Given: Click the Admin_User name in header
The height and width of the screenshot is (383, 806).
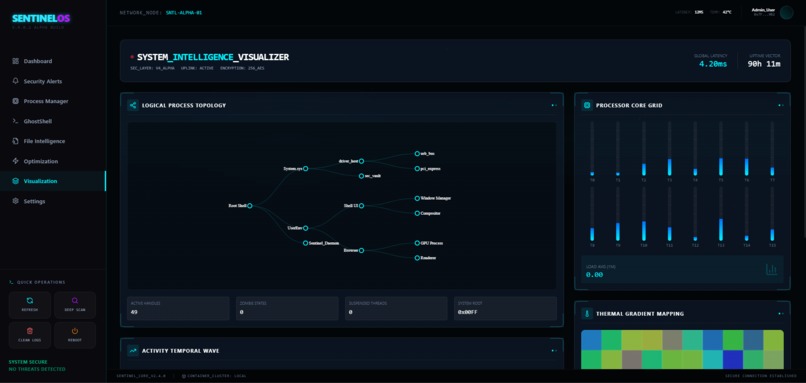Looking at the screenshot, I should click(763, 10).
